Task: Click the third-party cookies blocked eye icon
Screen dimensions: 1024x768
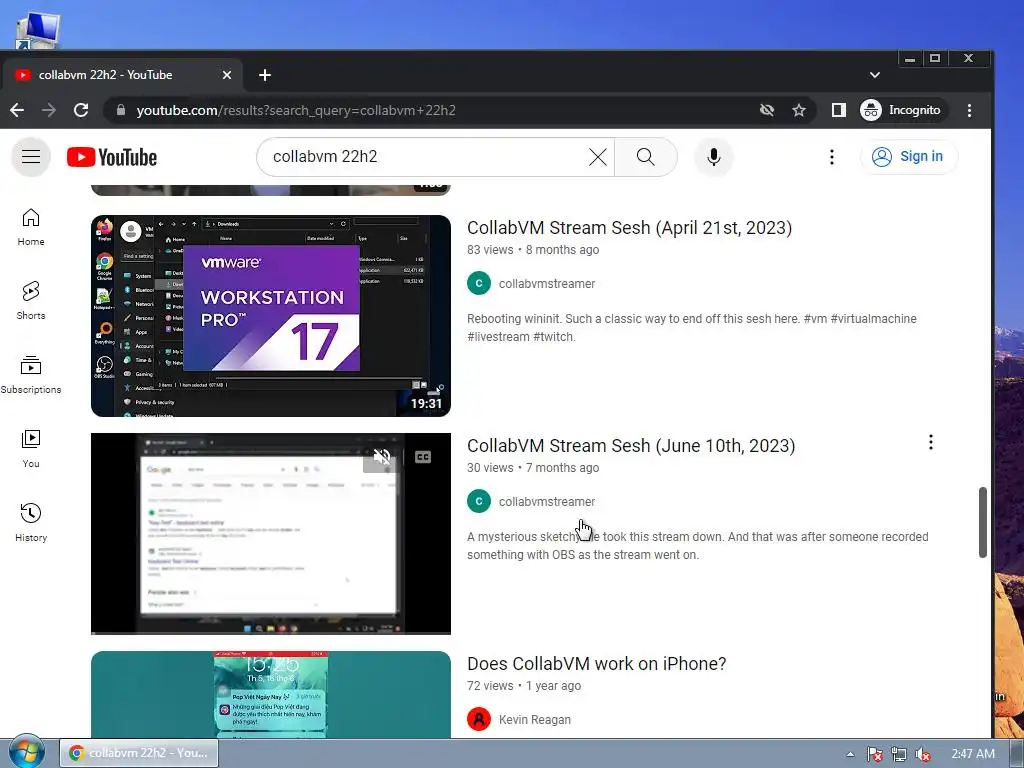Action: coord(767,110)
